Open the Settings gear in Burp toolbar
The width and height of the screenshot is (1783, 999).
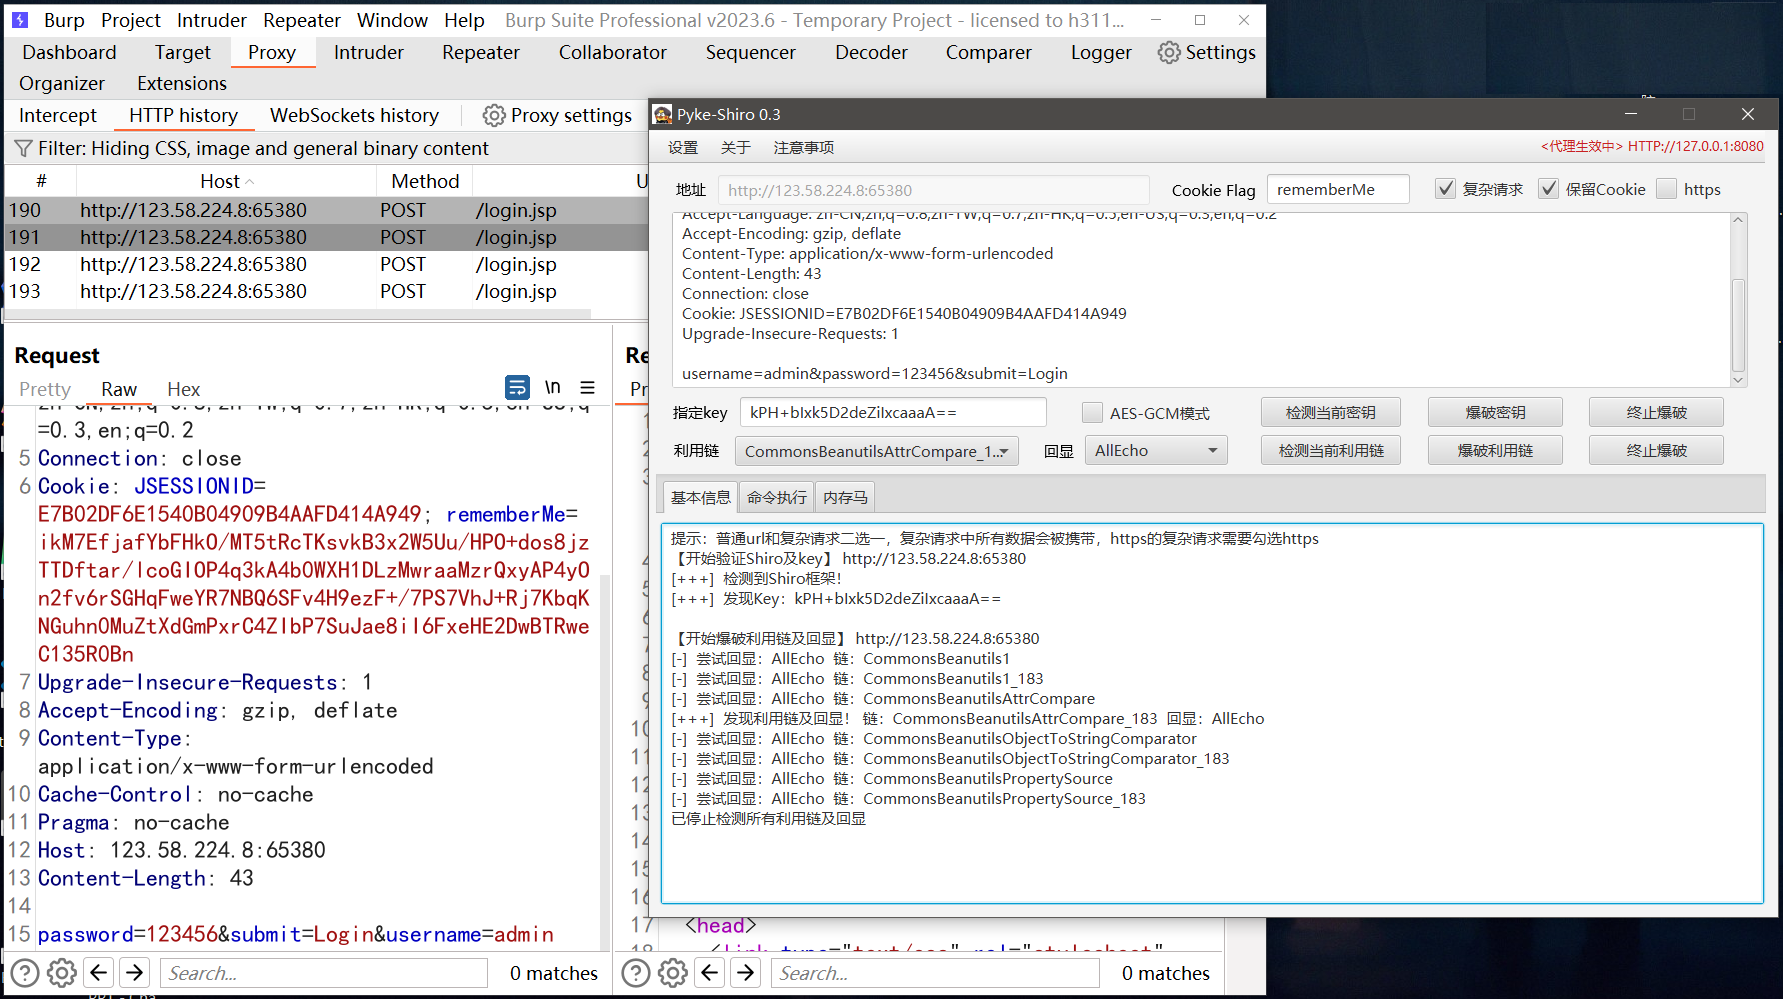tap(1169, 53)
